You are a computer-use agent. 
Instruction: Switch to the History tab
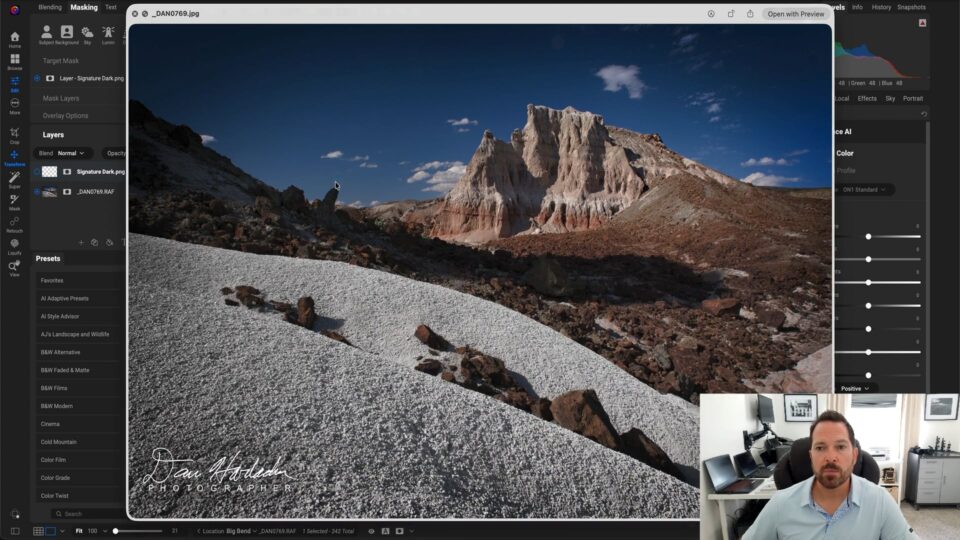(881, 7)
